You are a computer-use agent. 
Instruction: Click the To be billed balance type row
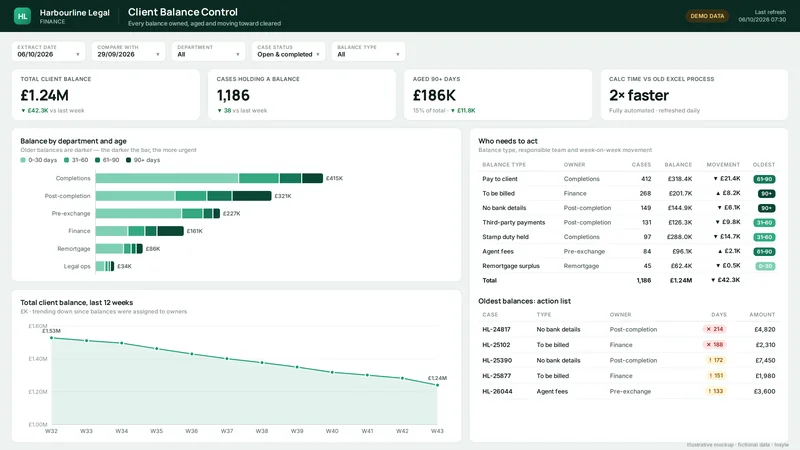point(629,193)
